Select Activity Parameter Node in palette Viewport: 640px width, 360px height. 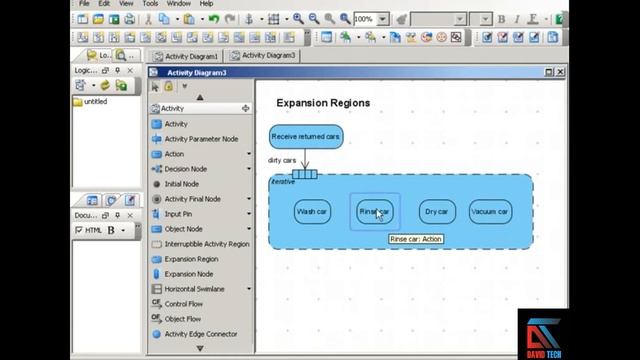pos(195,139)
